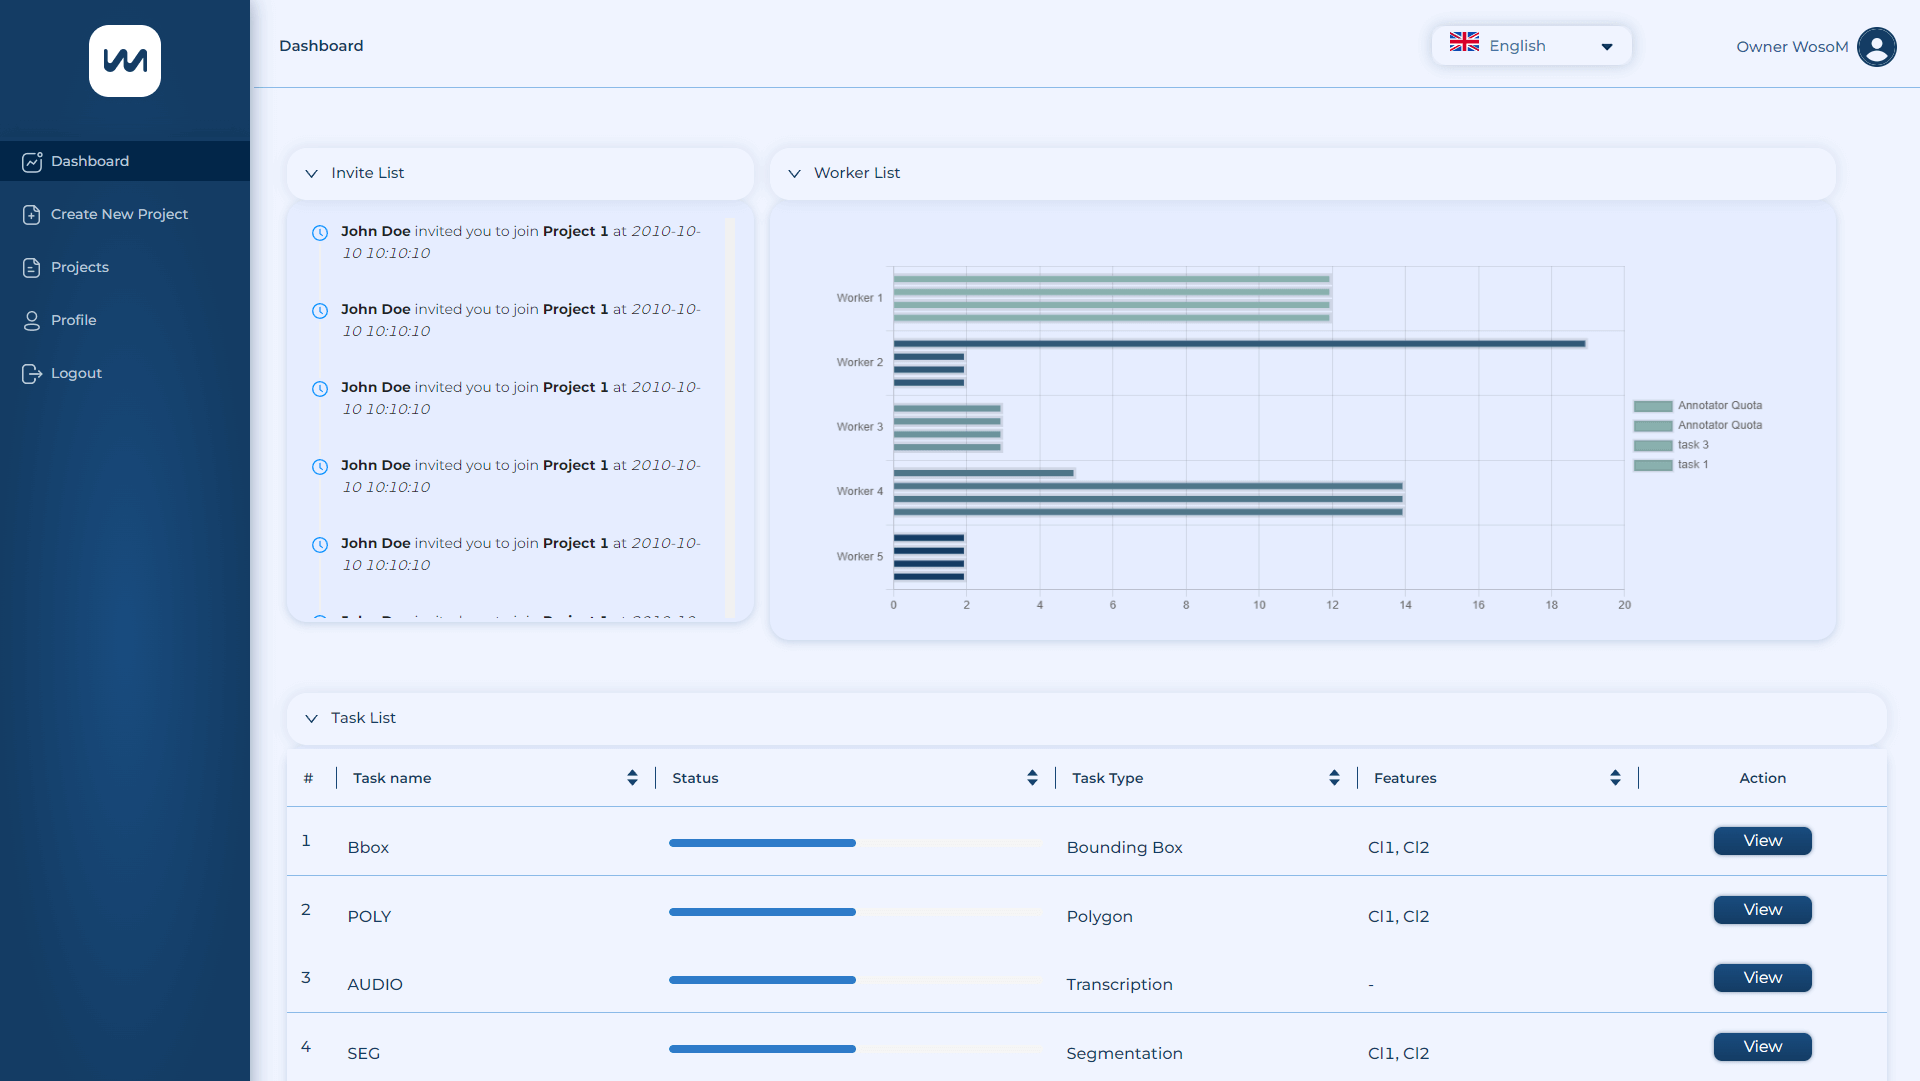
Task: Click clock icon of first invite
Action: [320, 233]
